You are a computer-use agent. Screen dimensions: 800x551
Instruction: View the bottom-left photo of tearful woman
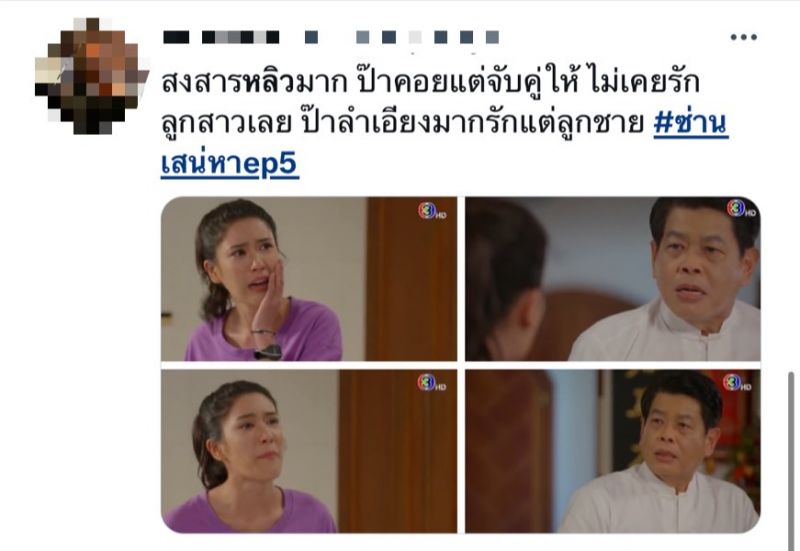pos(309,451)
